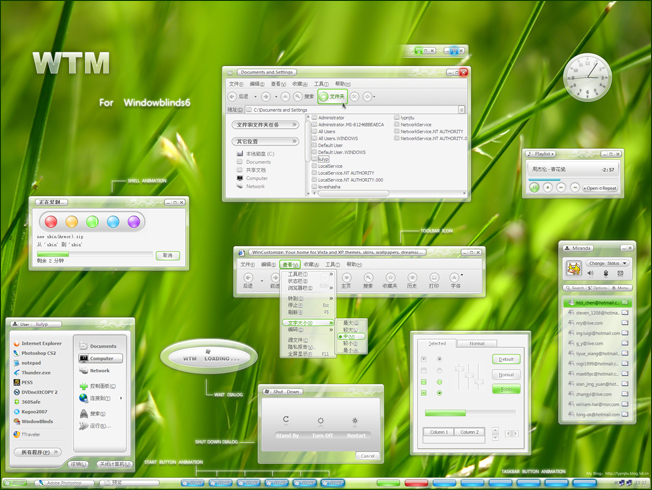Open the Change Status dropdown in Miranda
The width and height of the screenshot is (652, 490).
[x=608, y=263]
